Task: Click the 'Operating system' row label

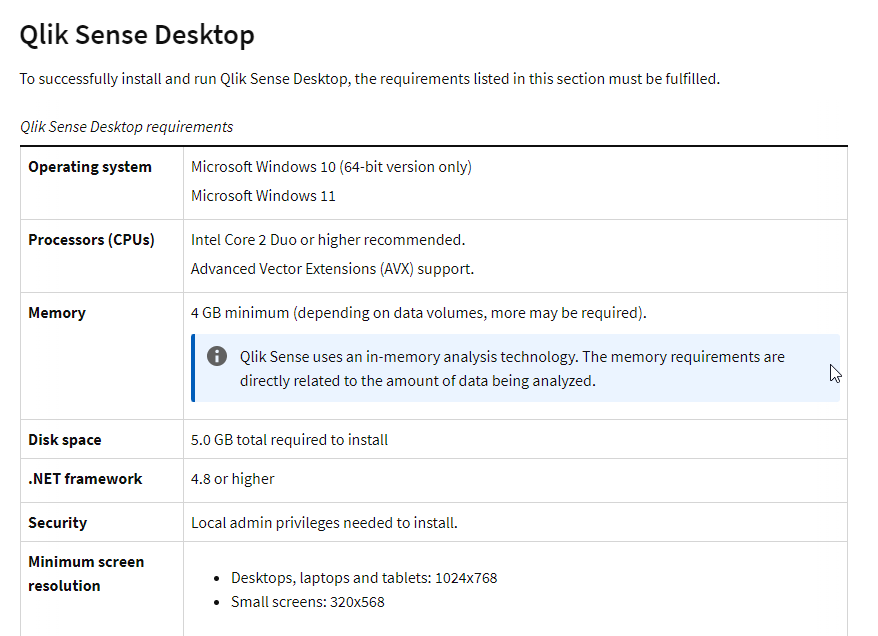Action: point(90,167)
